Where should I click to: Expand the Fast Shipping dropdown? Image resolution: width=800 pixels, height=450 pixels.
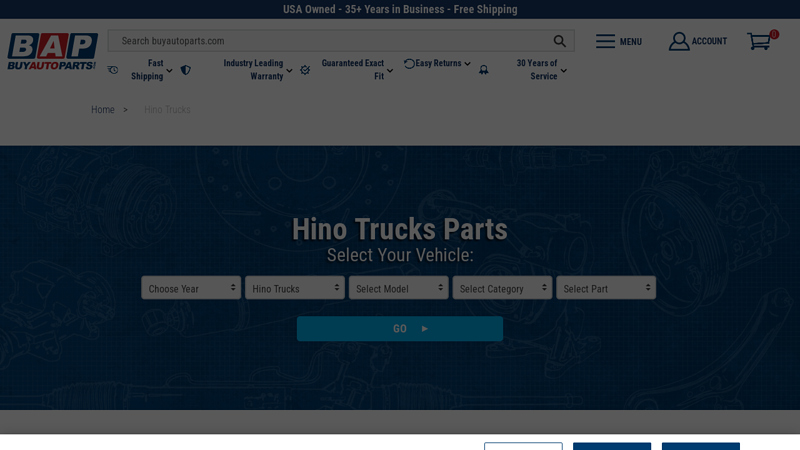click(x=169, y=71)
